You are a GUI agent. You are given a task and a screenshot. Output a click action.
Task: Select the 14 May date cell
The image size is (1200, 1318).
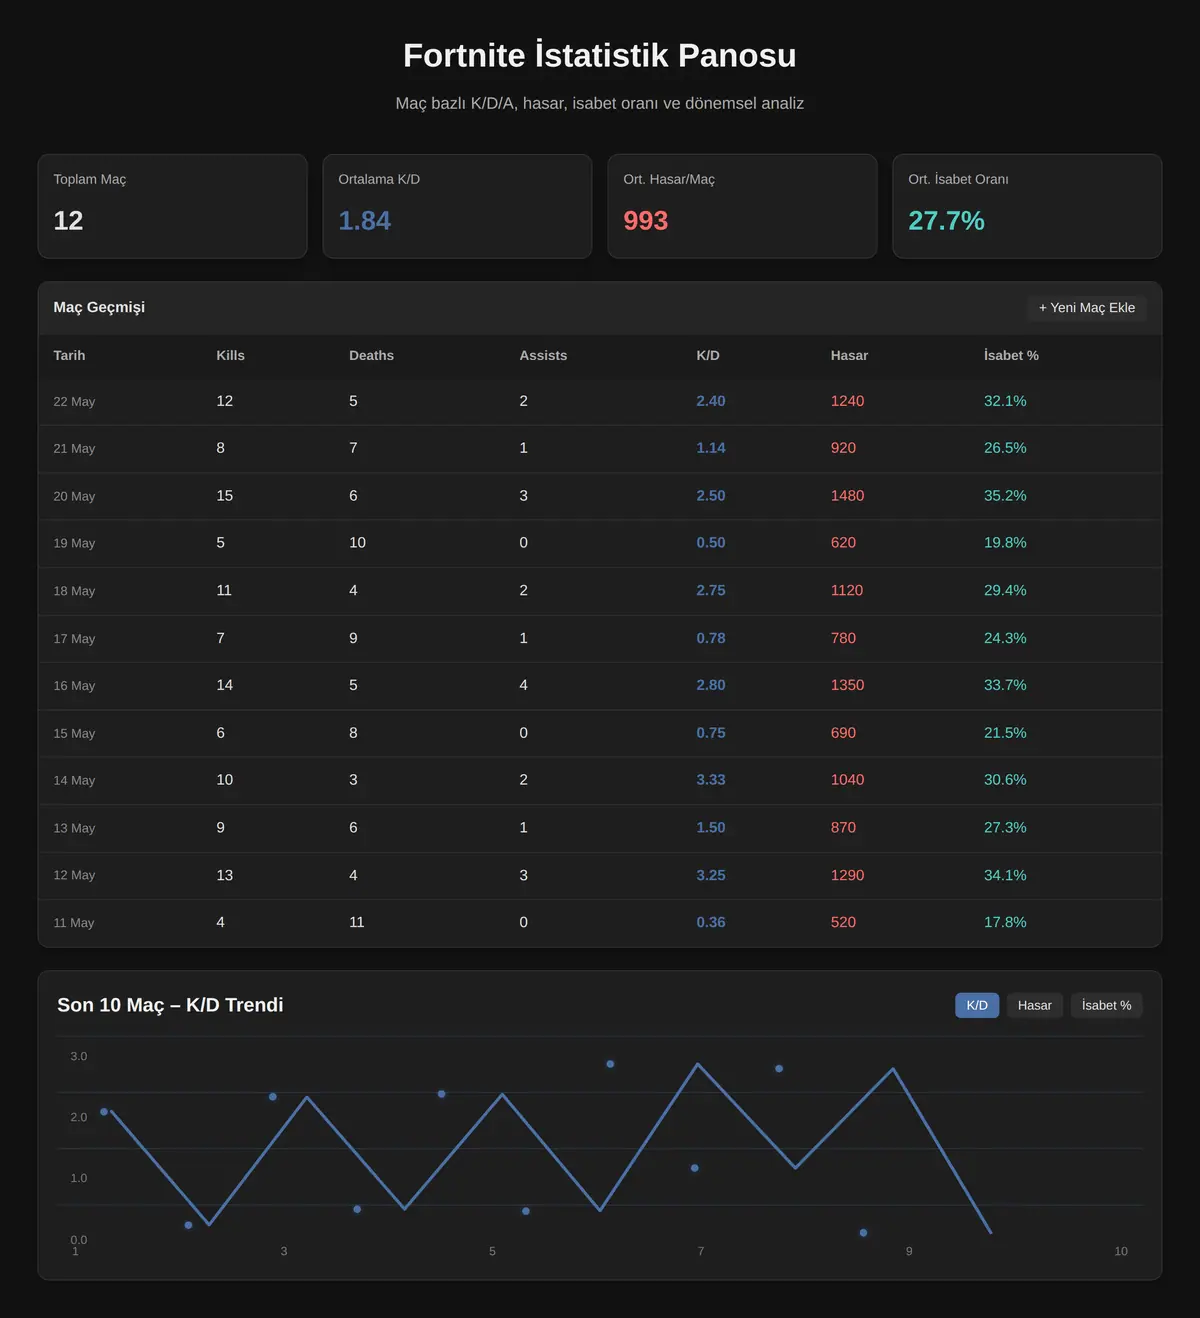click(74, 780)
